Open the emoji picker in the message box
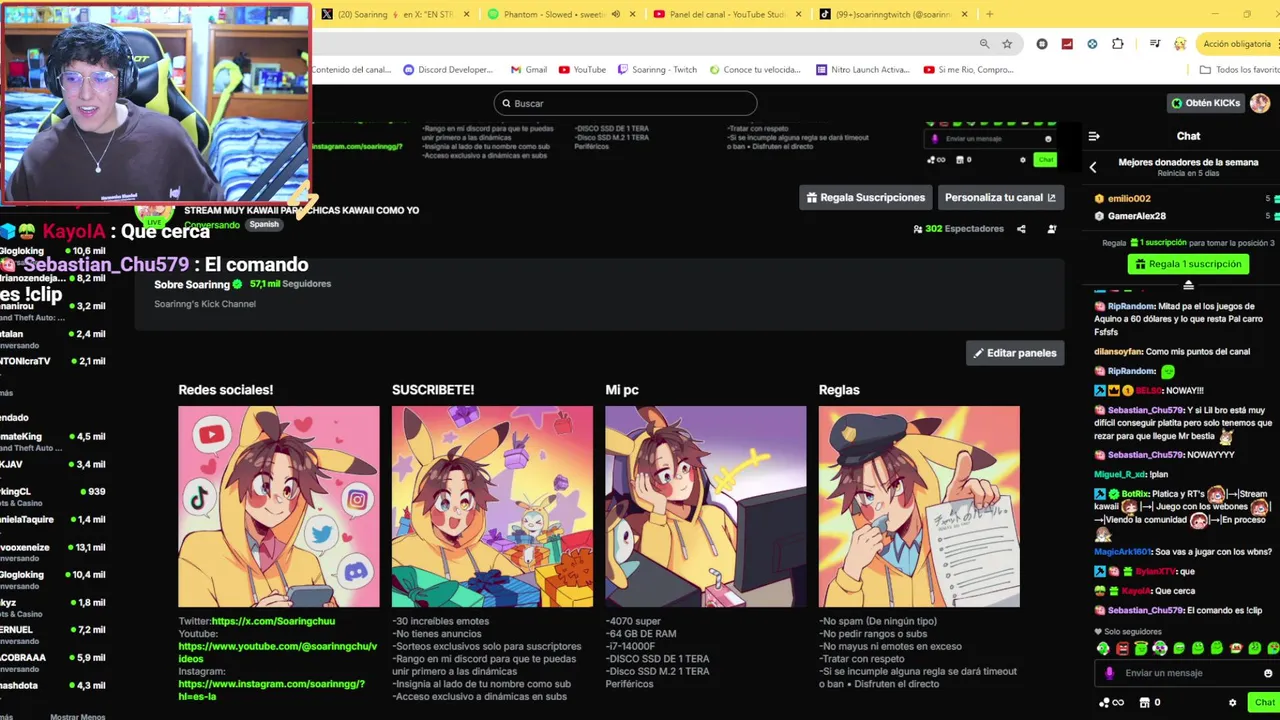This screenshot has width=1280, height=720. [x=1268, y=673]
